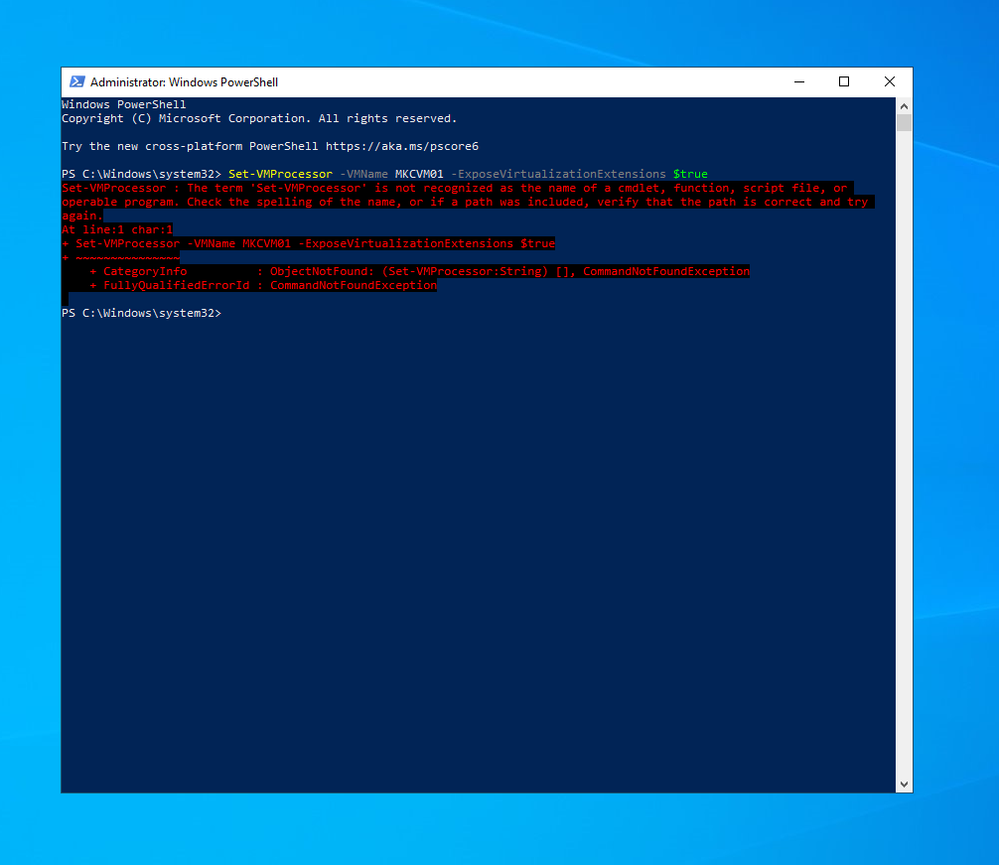Click the "Administrator: Windows PowerShell" title text
The height and width of the screenshot is (865, 999).
point(184,82)
